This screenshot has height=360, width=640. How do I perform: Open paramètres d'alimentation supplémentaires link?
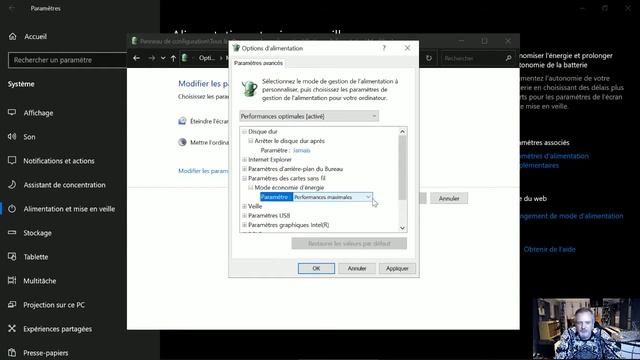tap(554, 161)
